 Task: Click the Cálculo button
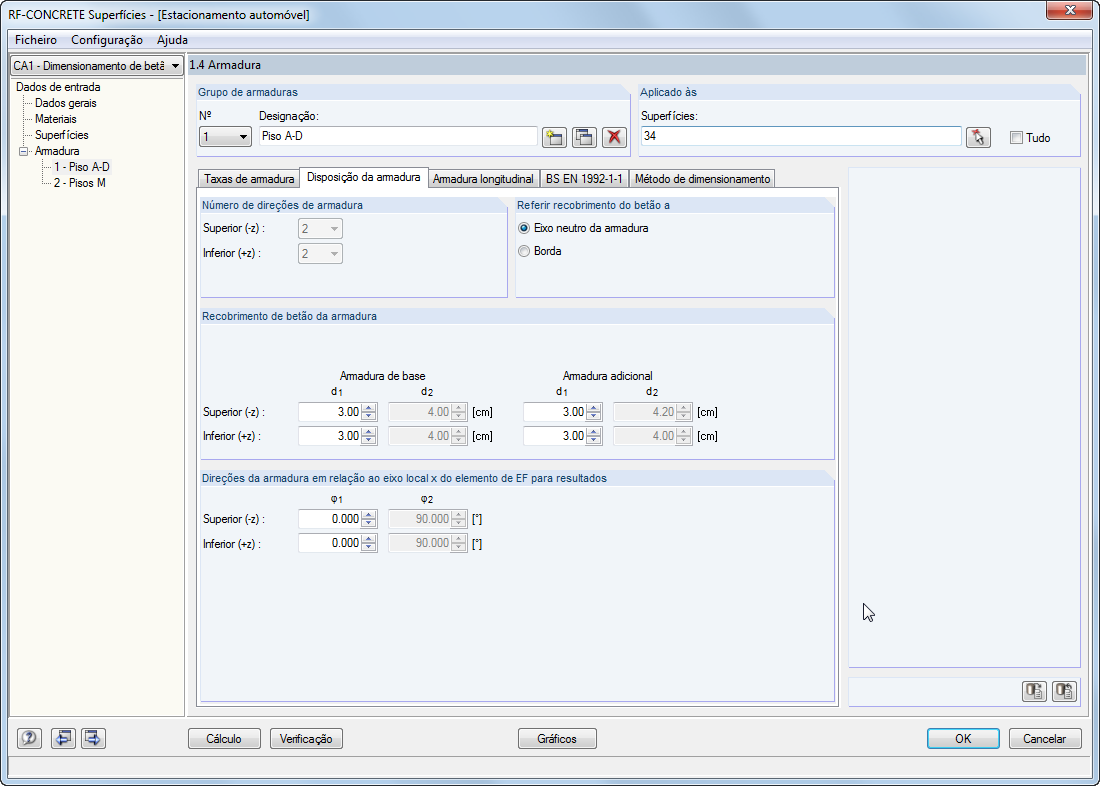coord(224,738)
